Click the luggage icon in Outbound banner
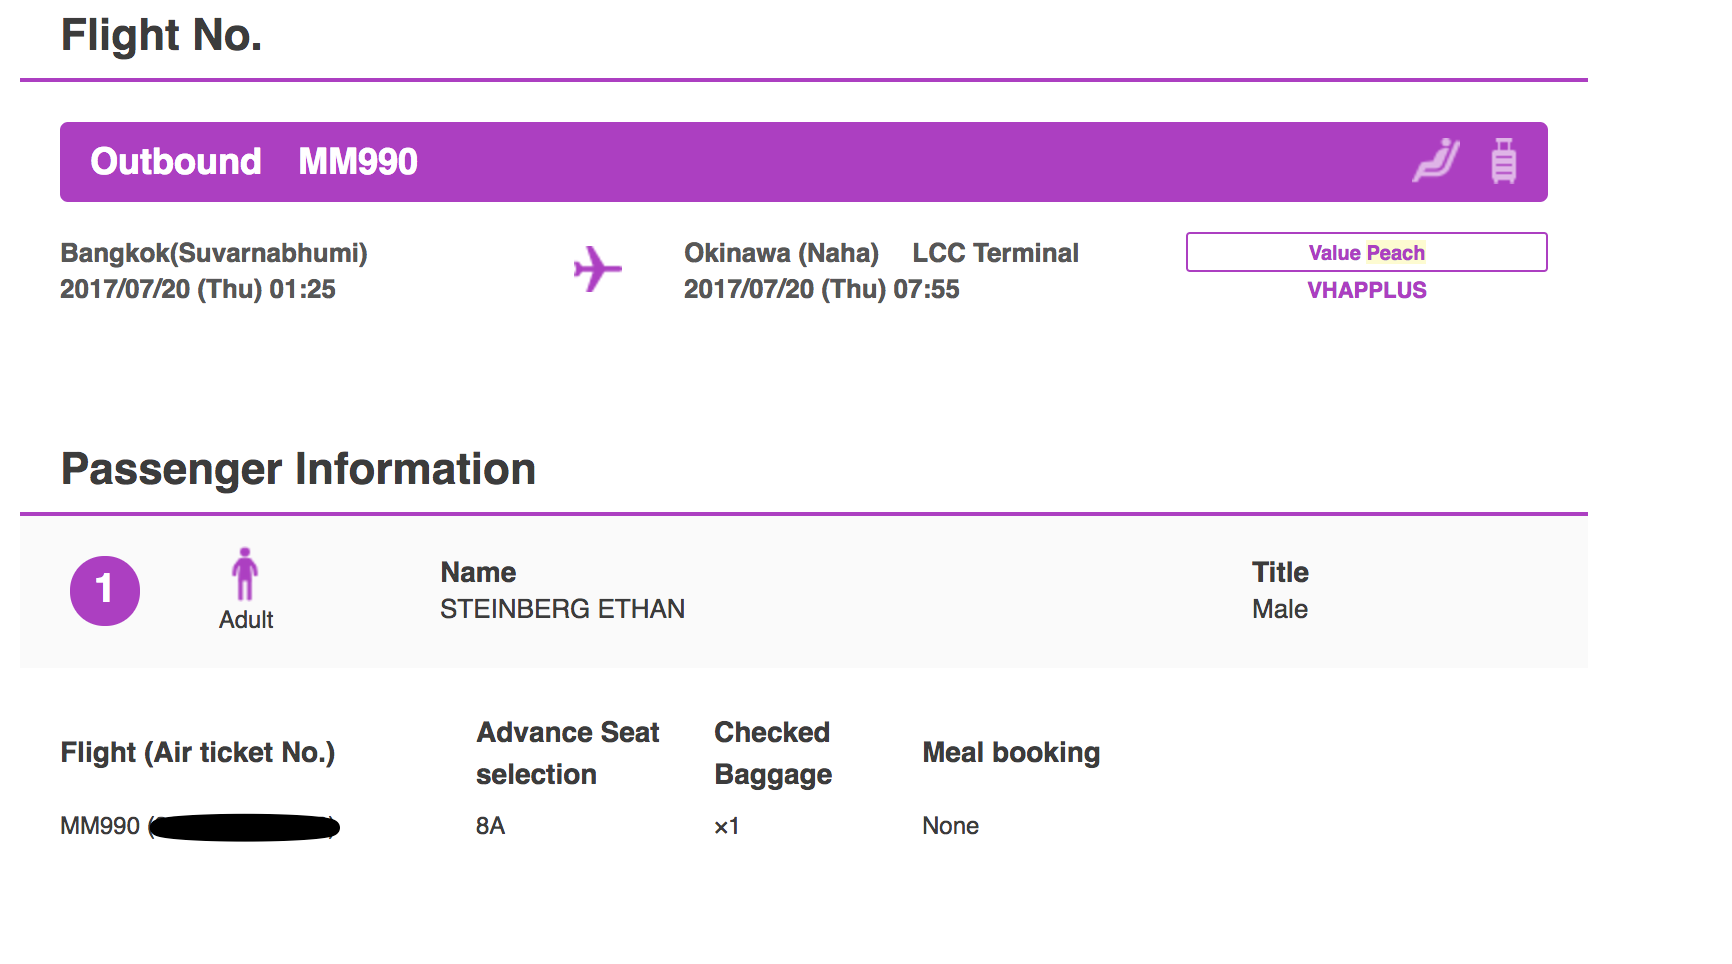Viewport: 1732px width, 964px height. pyautogui.click(x=1503, y=161)
